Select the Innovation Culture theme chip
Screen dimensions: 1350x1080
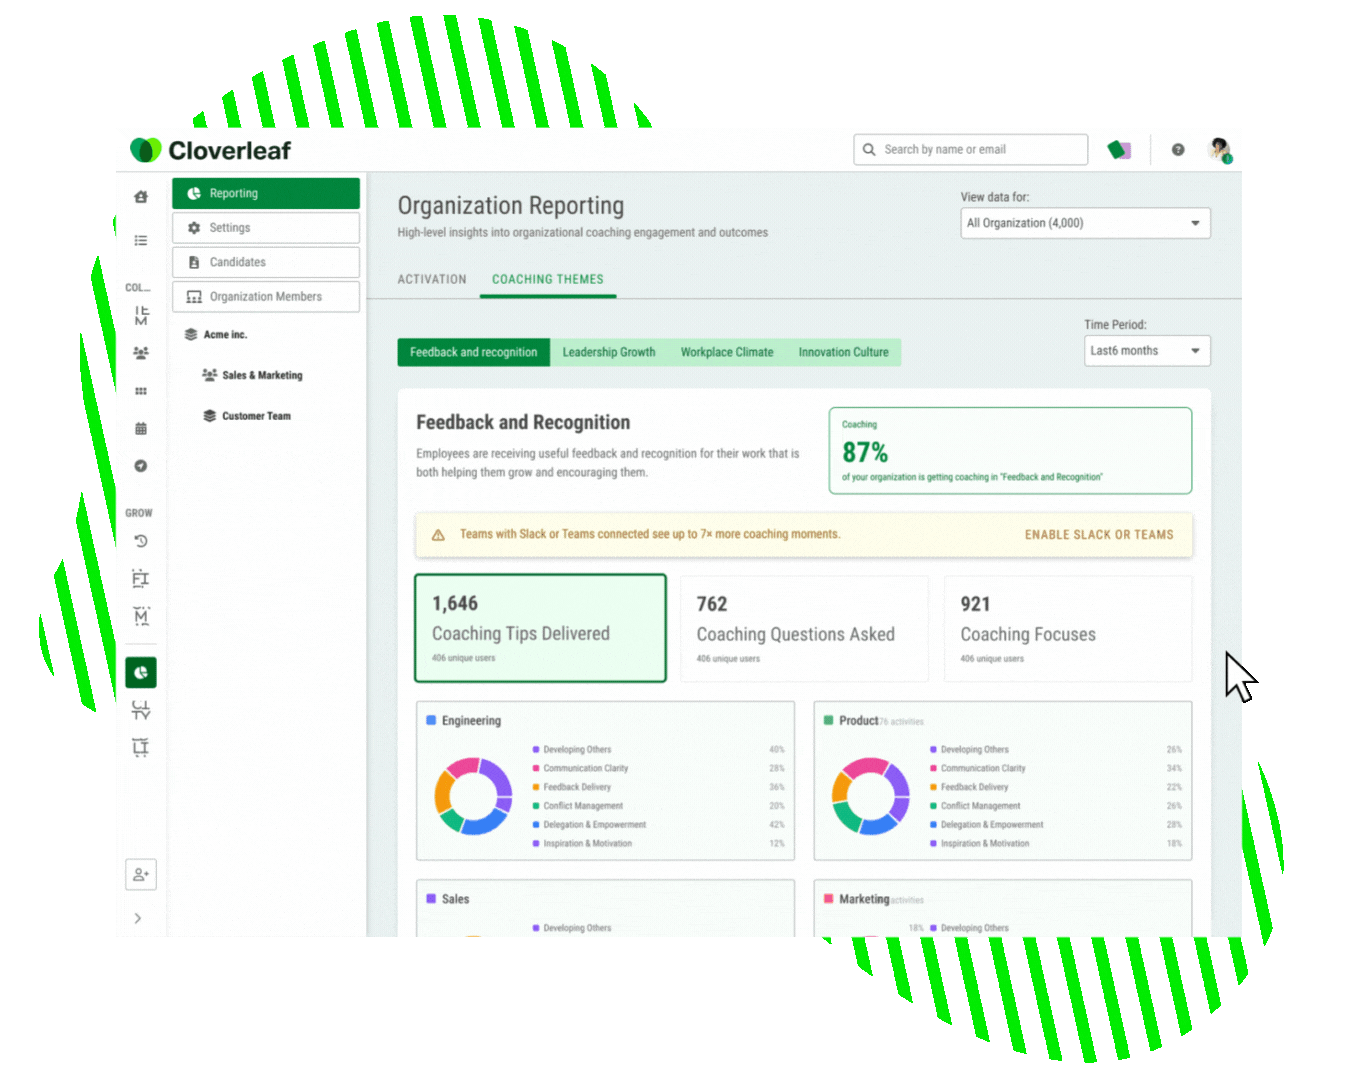[x=843, y=352]
